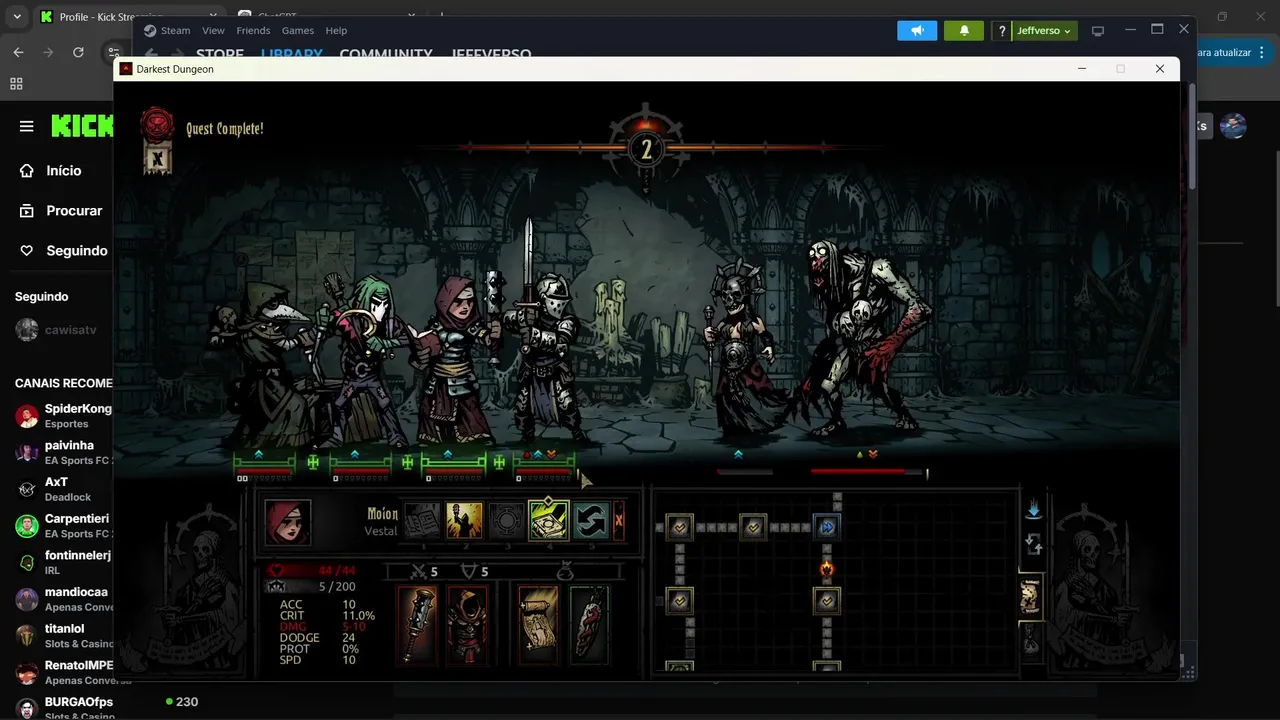Click the swap arrows icon beside map
Viewport: 1280px width, 720px height.
(1034, 545)
